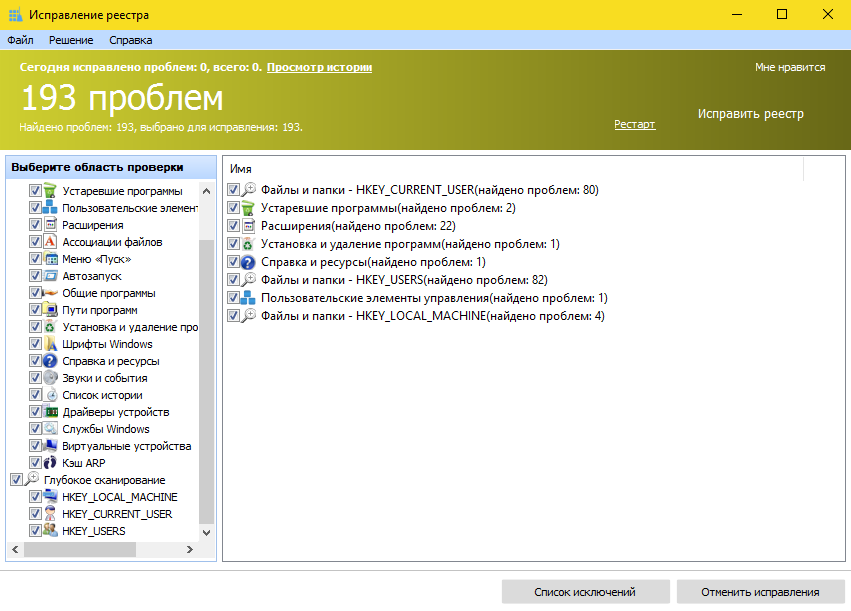851x611 pixels.
Task: Click the Общие программы handshake icon
Action: (50, 292)
